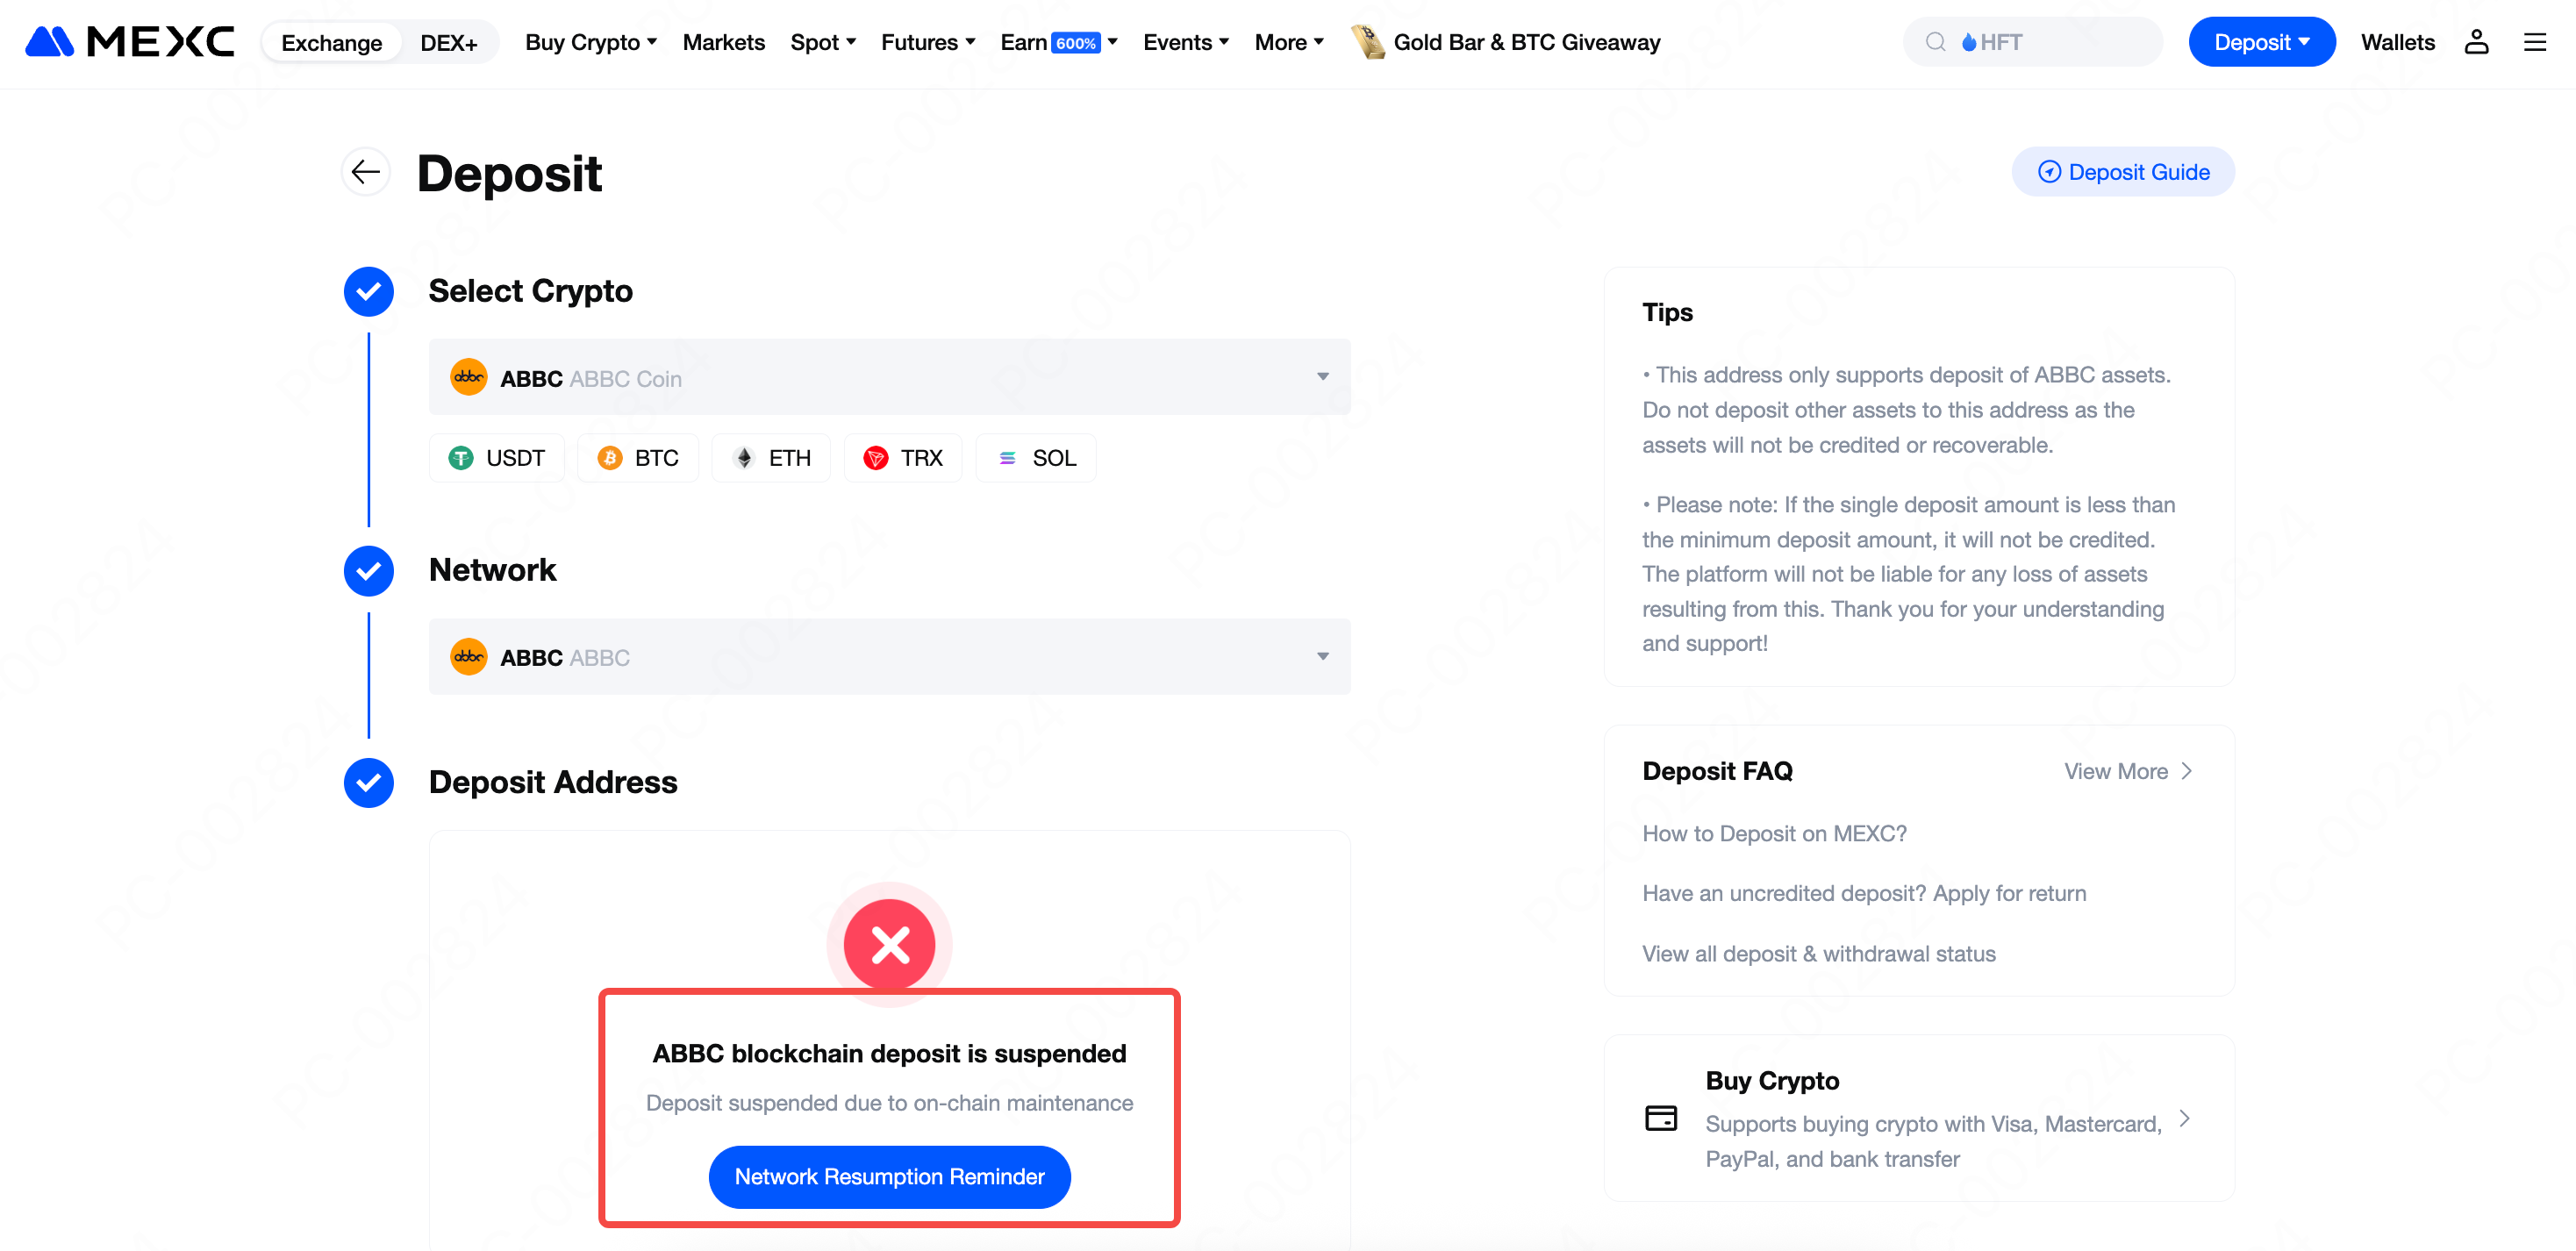
Task: Click the Network Resumption Reminder button
Action: point(889,1176)
